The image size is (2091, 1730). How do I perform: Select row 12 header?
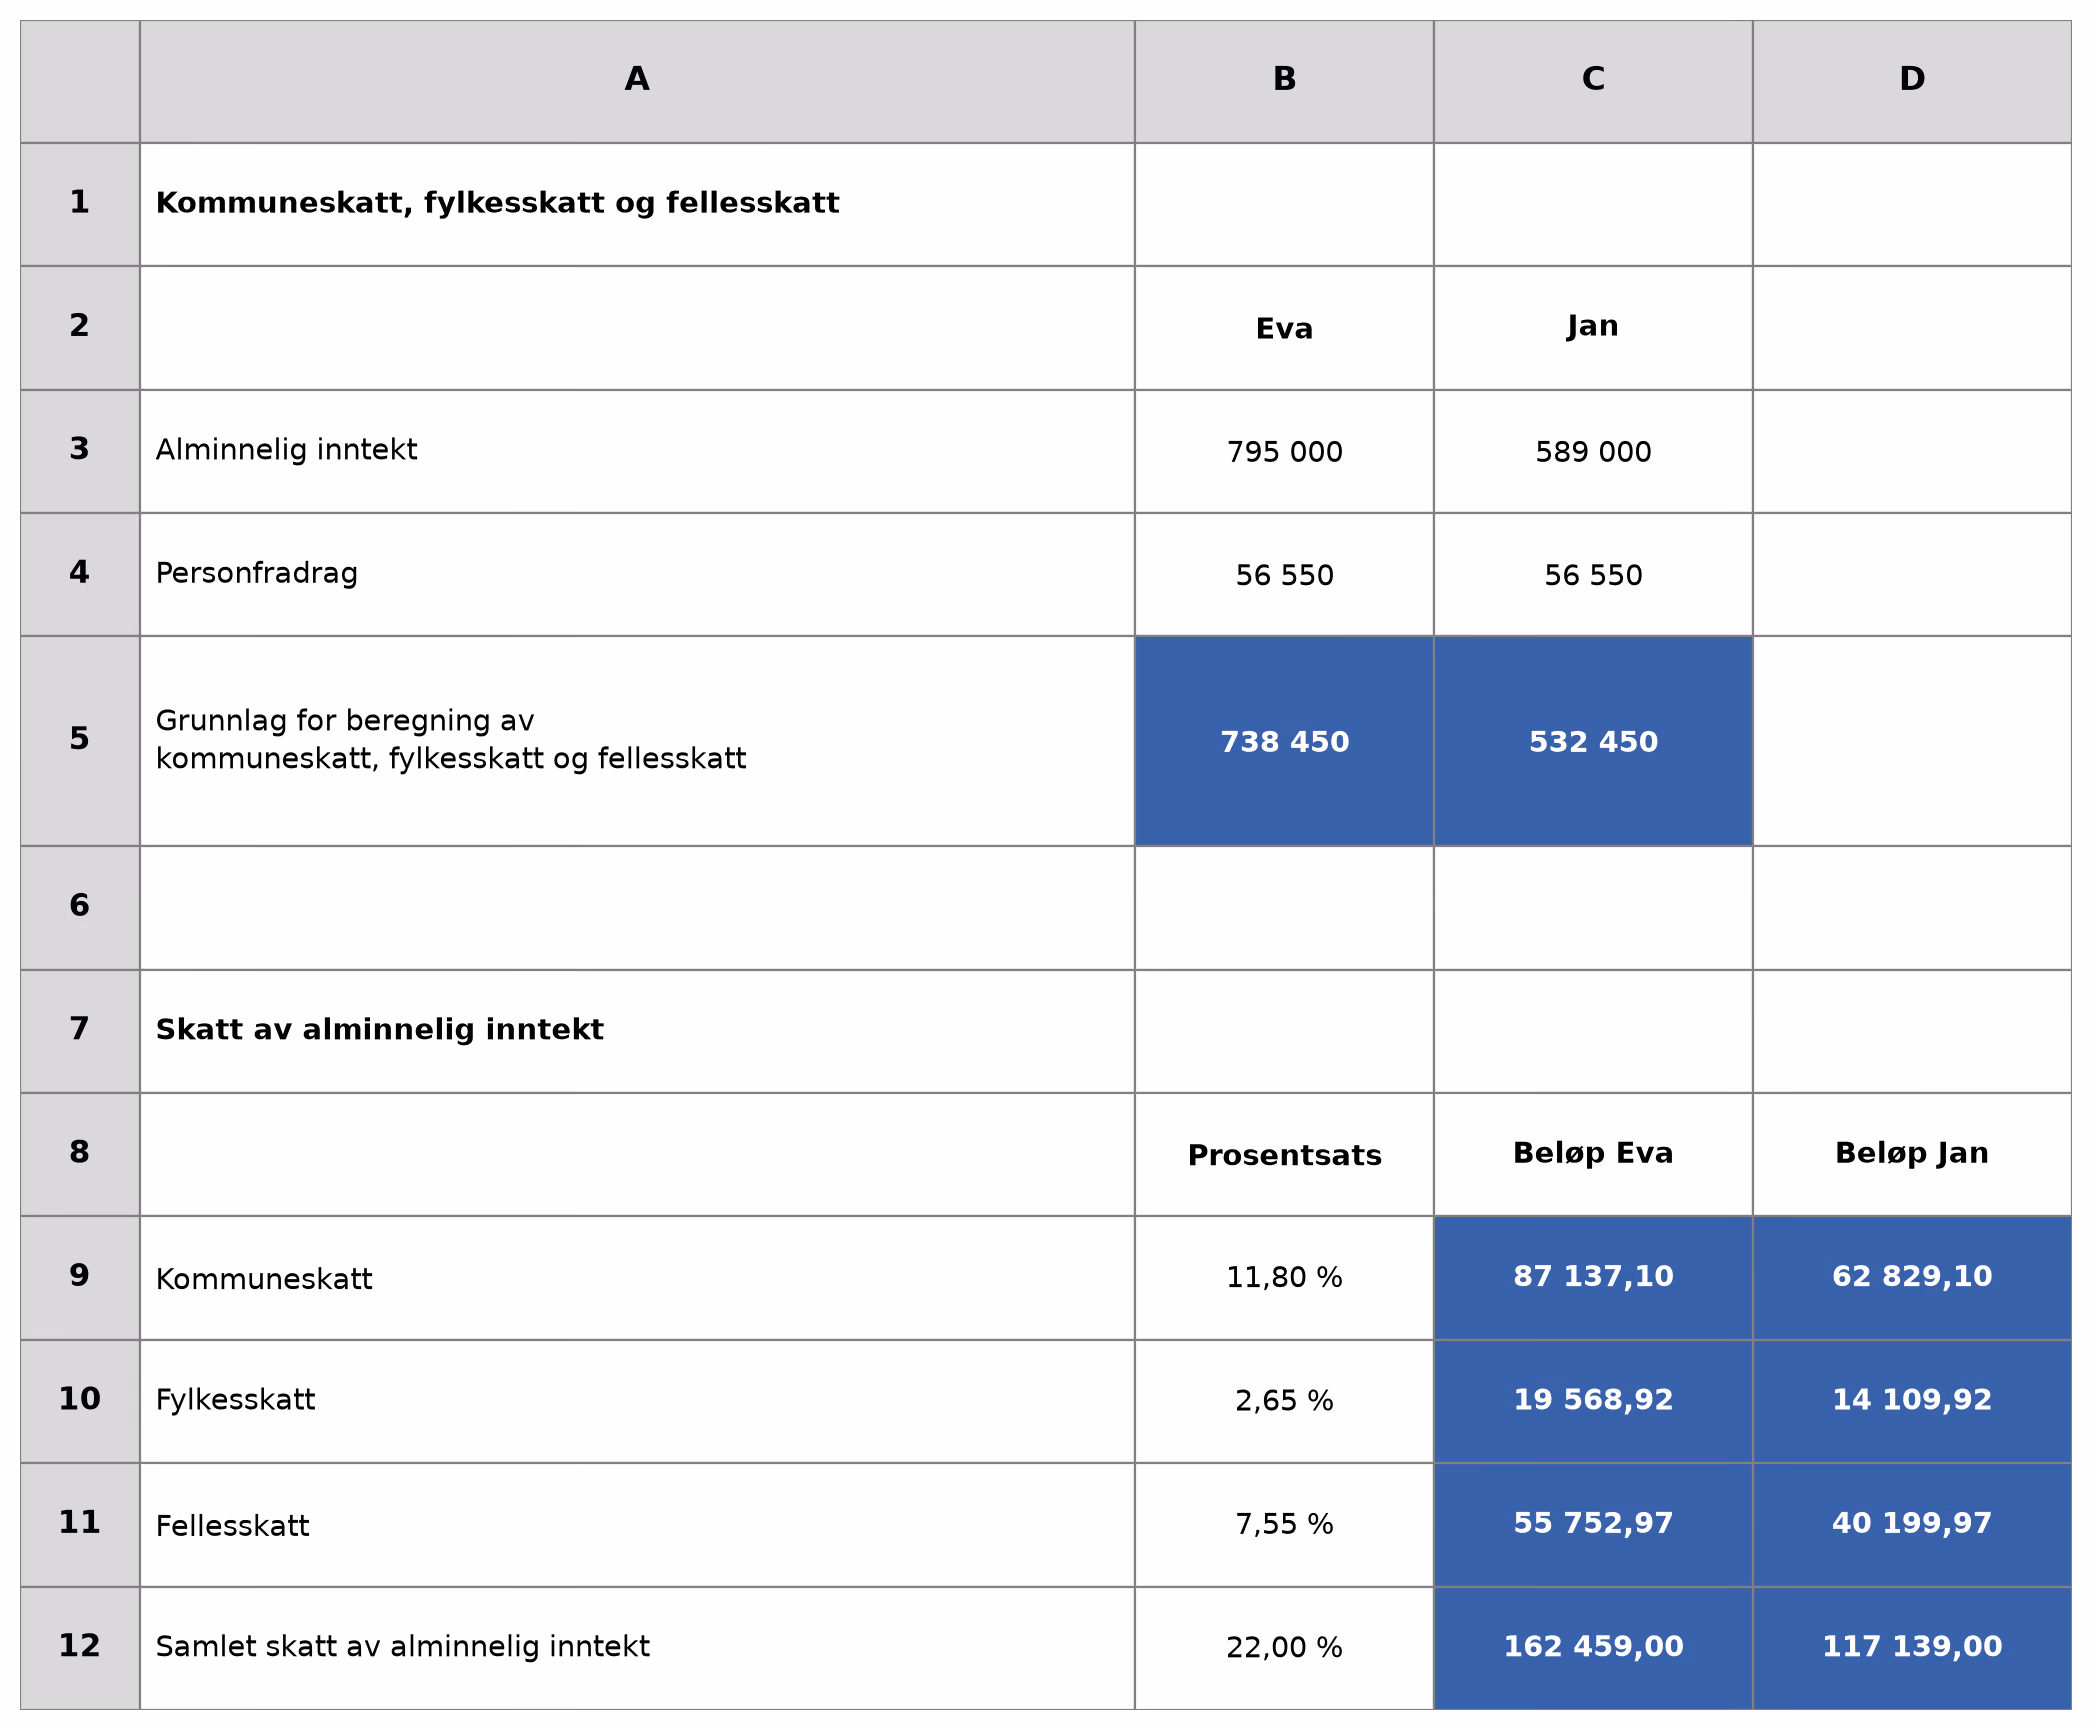click(x=80, y=1648)
